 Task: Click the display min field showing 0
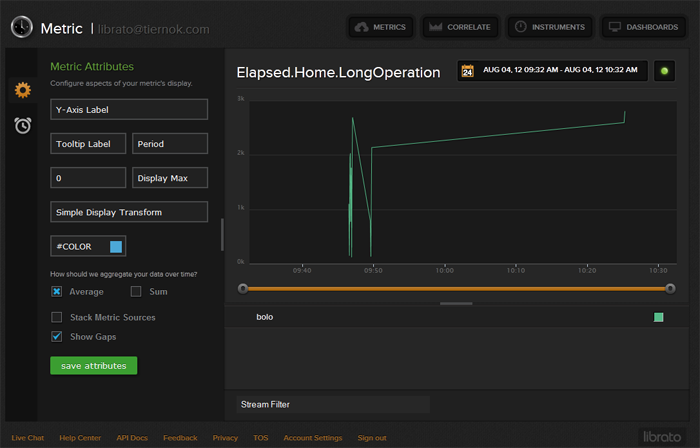click(88, 178)
